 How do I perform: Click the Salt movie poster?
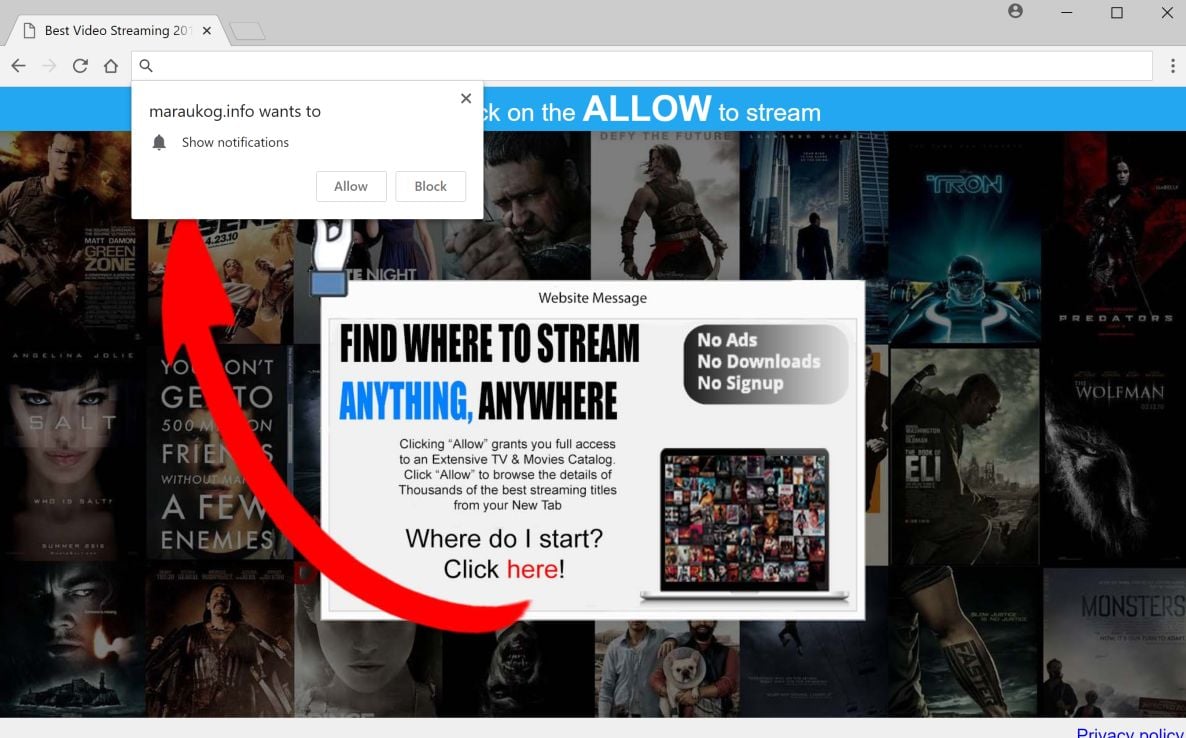tap(71, 454)
